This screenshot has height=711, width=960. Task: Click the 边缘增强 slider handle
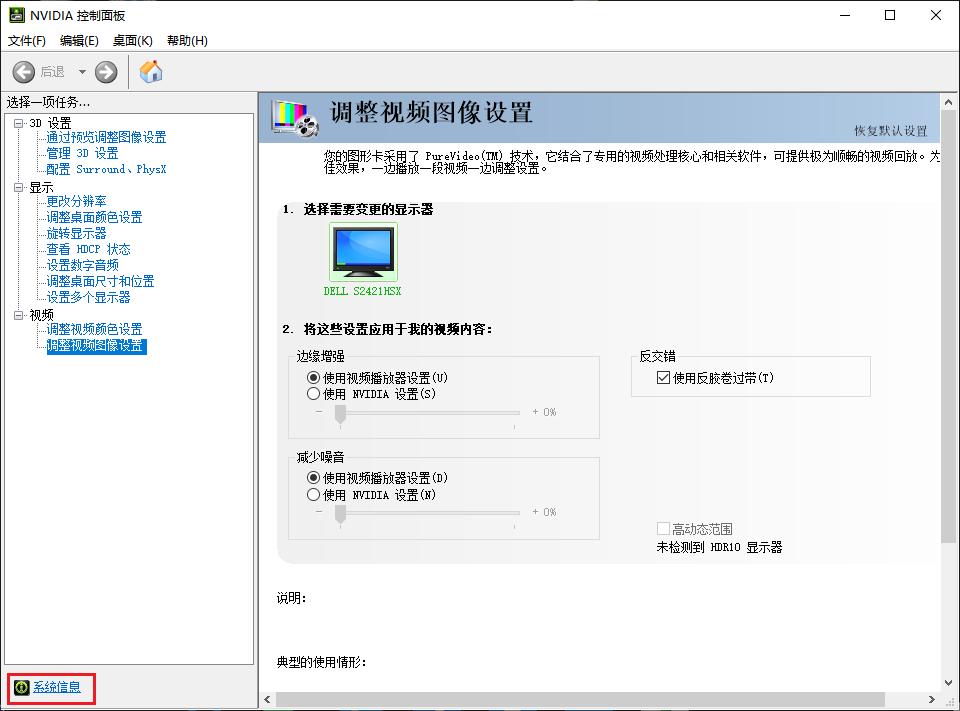[x=340, y=414]
